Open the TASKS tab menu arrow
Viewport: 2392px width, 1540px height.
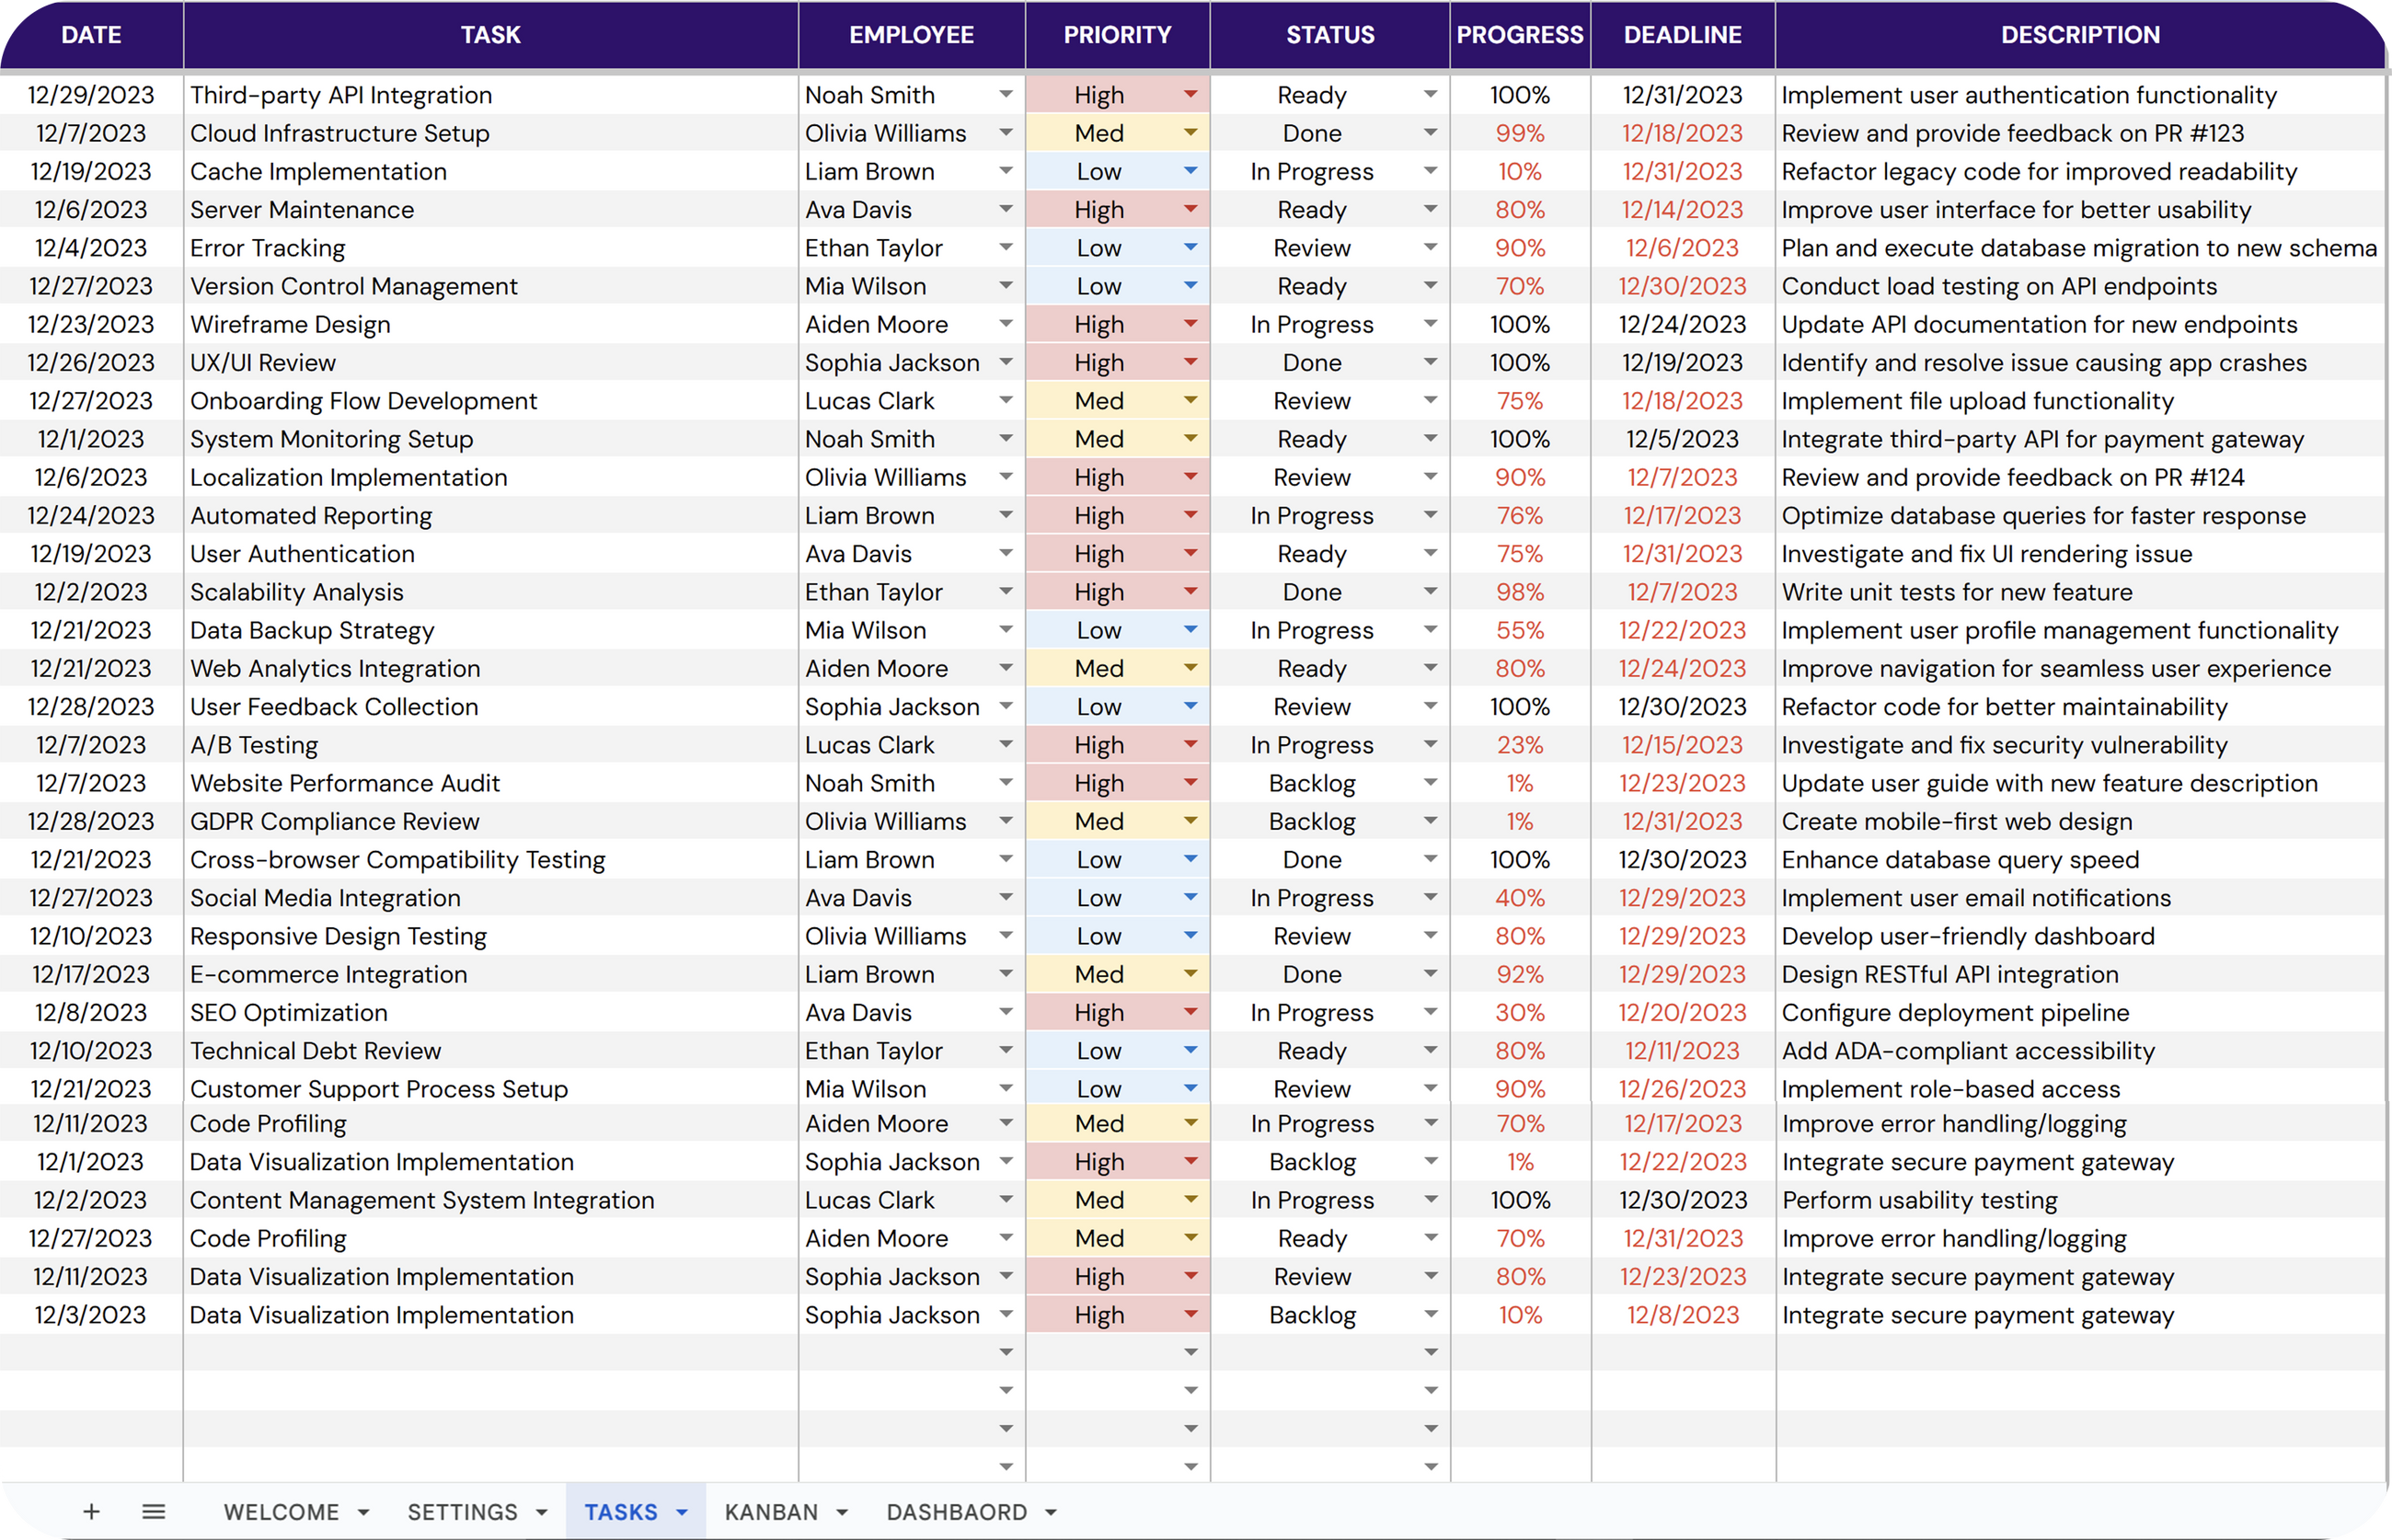tap(682, 1512)
